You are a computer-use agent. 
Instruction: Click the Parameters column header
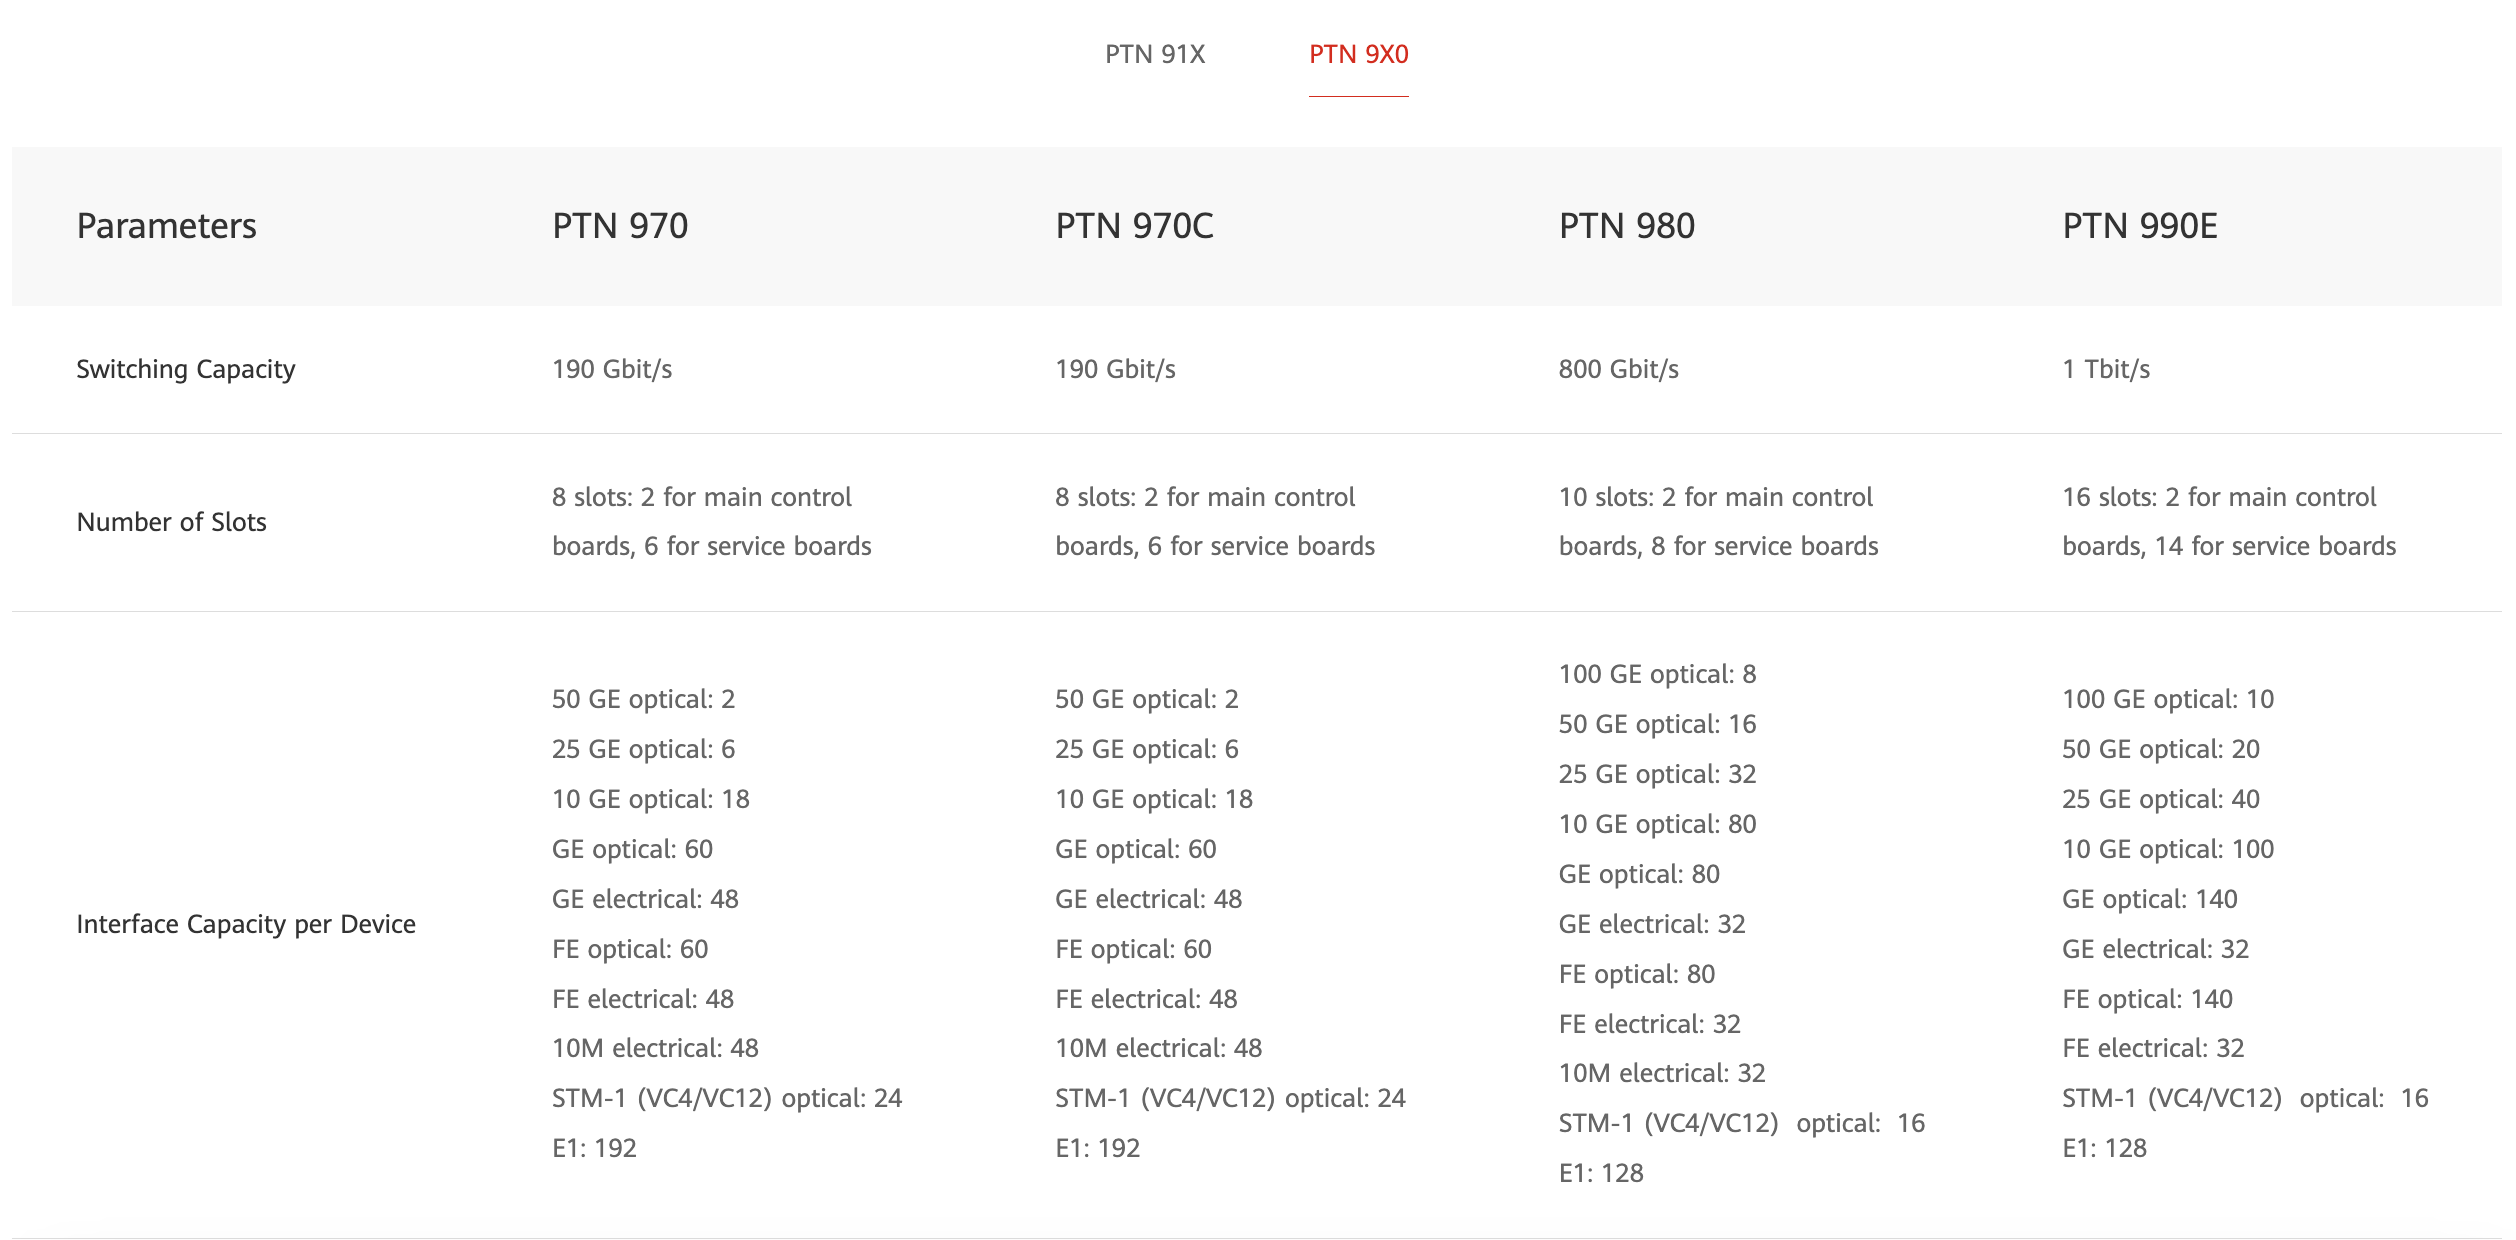coord(167,226)
